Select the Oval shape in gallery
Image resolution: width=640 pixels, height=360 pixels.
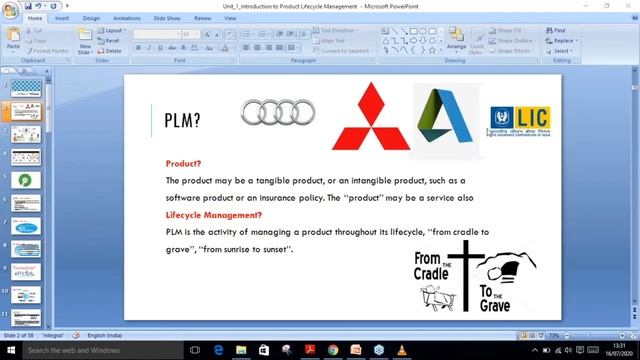click(x=423, y=31)
